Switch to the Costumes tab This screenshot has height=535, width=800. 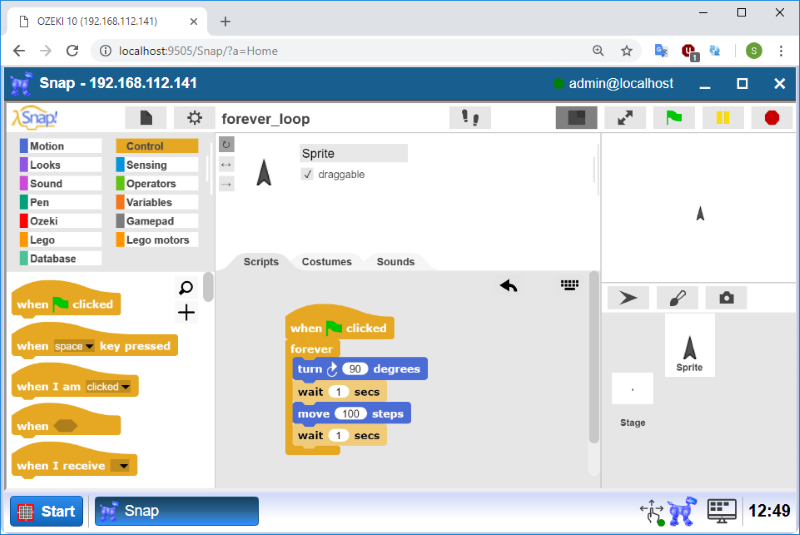pos(327,262)
